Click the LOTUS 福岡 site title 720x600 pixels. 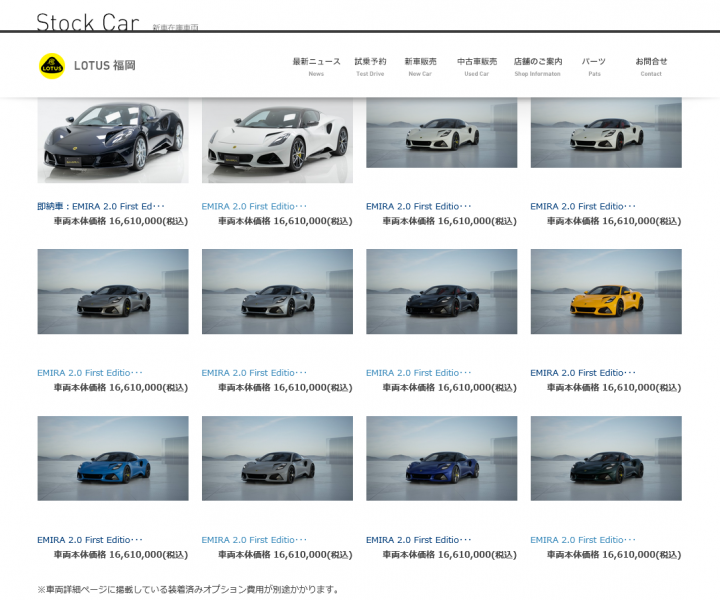105,66
